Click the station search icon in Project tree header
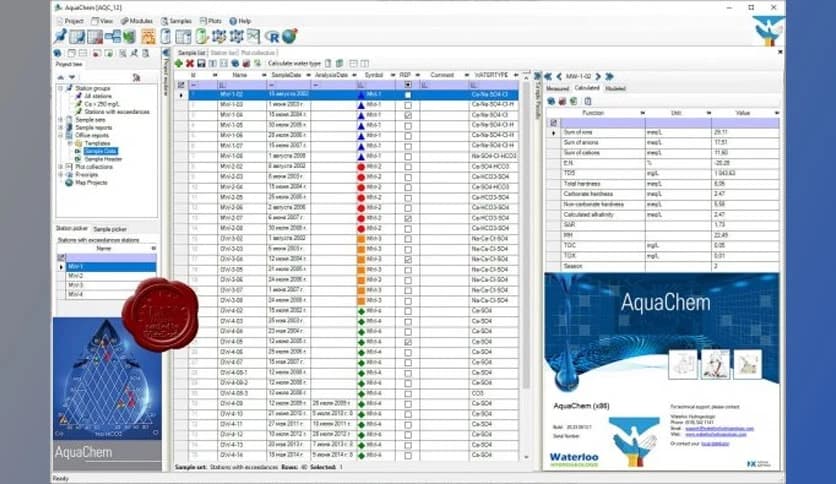The height and width of the screenshot is (484, 836). point(136,78)
